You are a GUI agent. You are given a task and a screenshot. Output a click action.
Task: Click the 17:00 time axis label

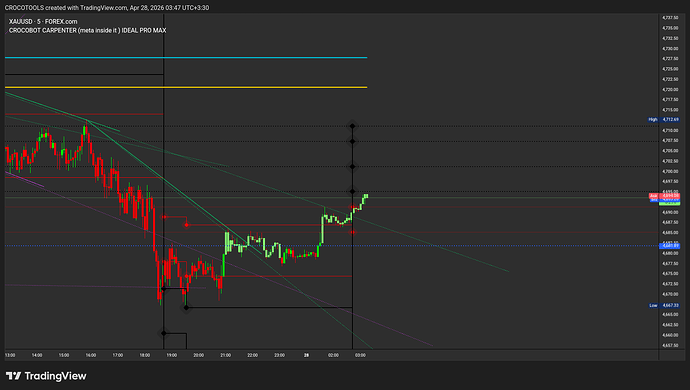(117, 355)
